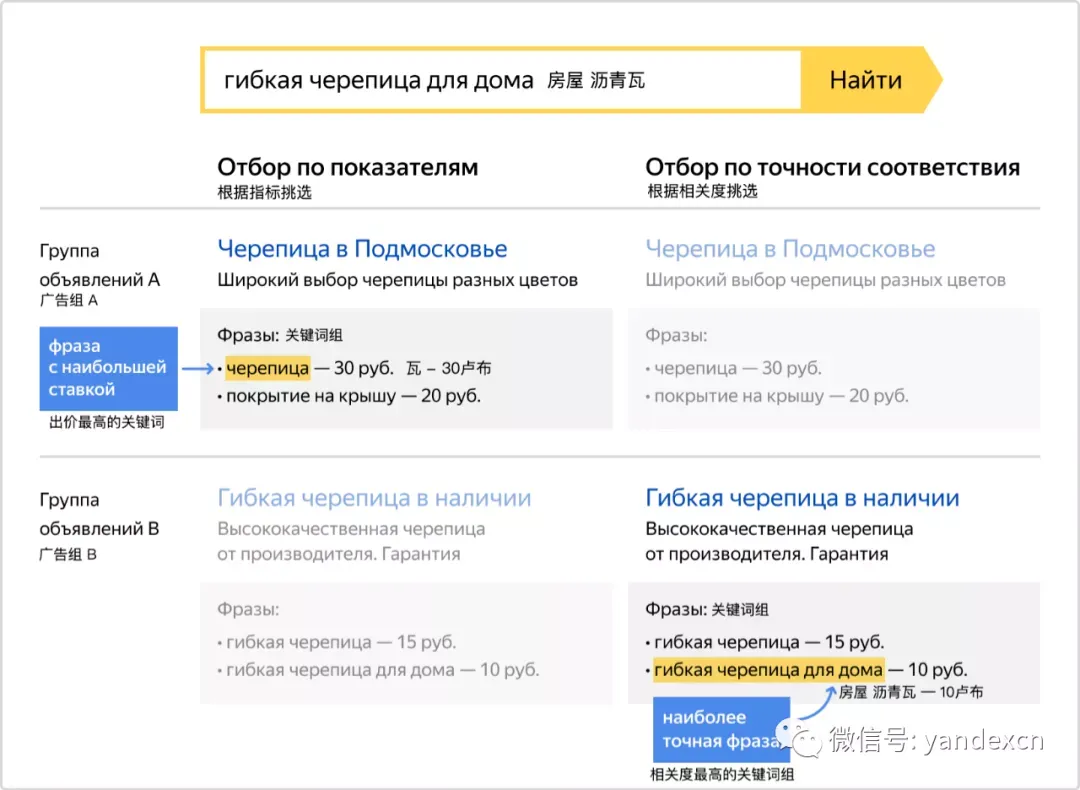Open the bright Гибкая черепица в наличии link
Screen dimensions: 1080x790
[802, 497]
